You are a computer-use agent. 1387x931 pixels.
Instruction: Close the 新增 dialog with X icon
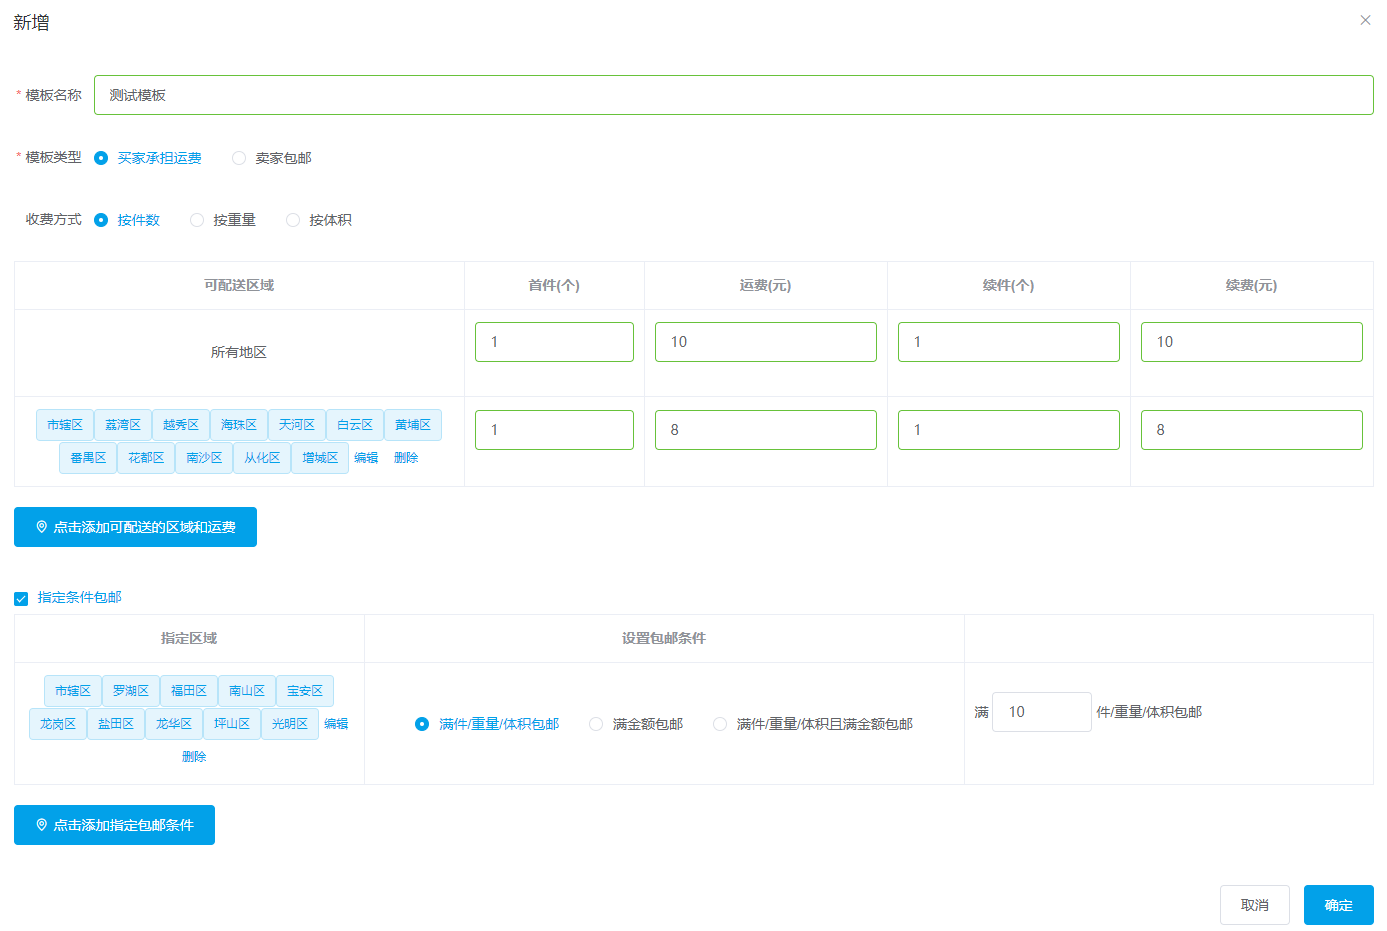[x=1365, y=20]
